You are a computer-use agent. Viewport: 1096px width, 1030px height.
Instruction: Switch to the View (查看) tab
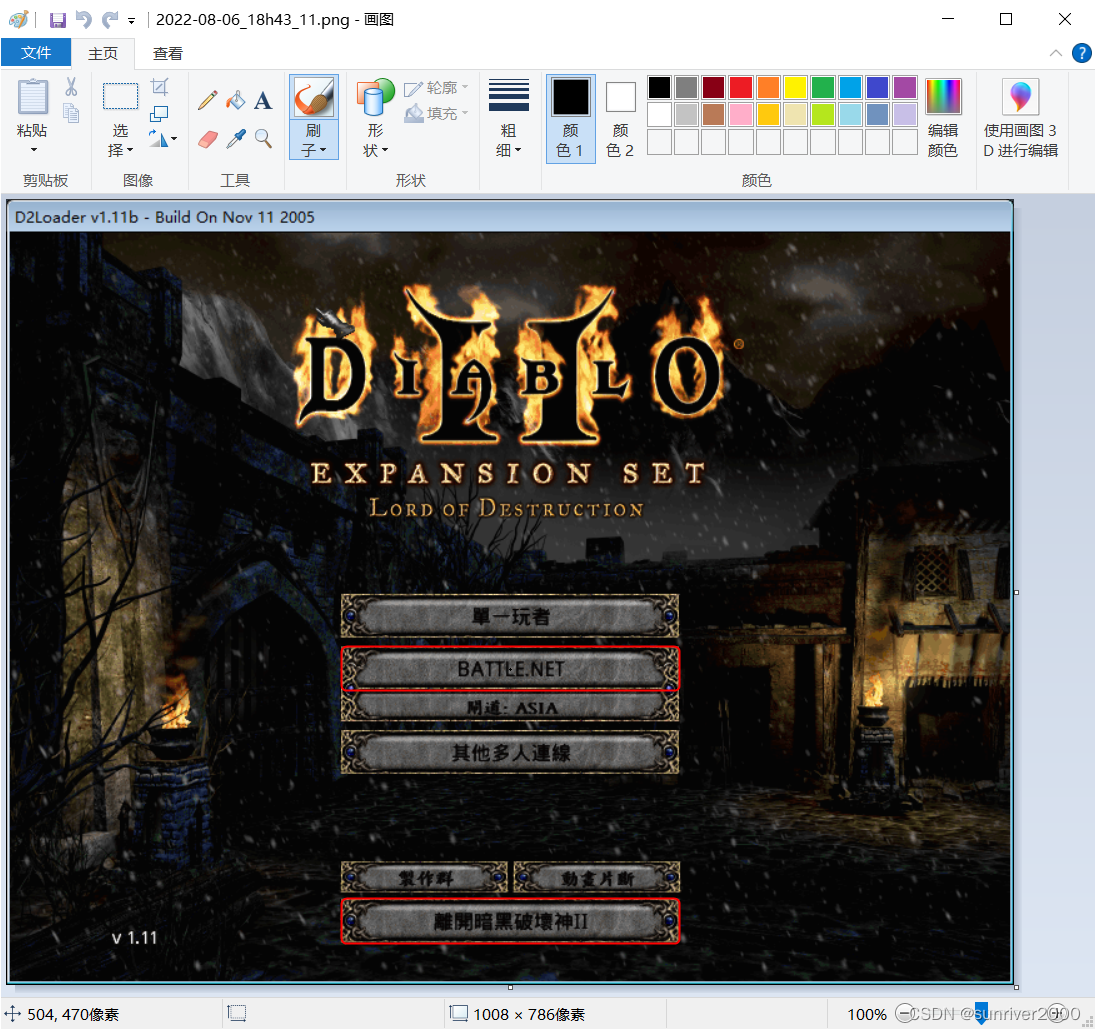(x=168, y=54)
